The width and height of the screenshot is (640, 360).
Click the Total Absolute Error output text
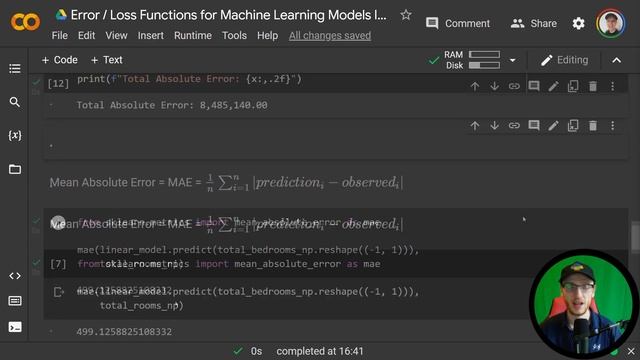click(172, 105)
